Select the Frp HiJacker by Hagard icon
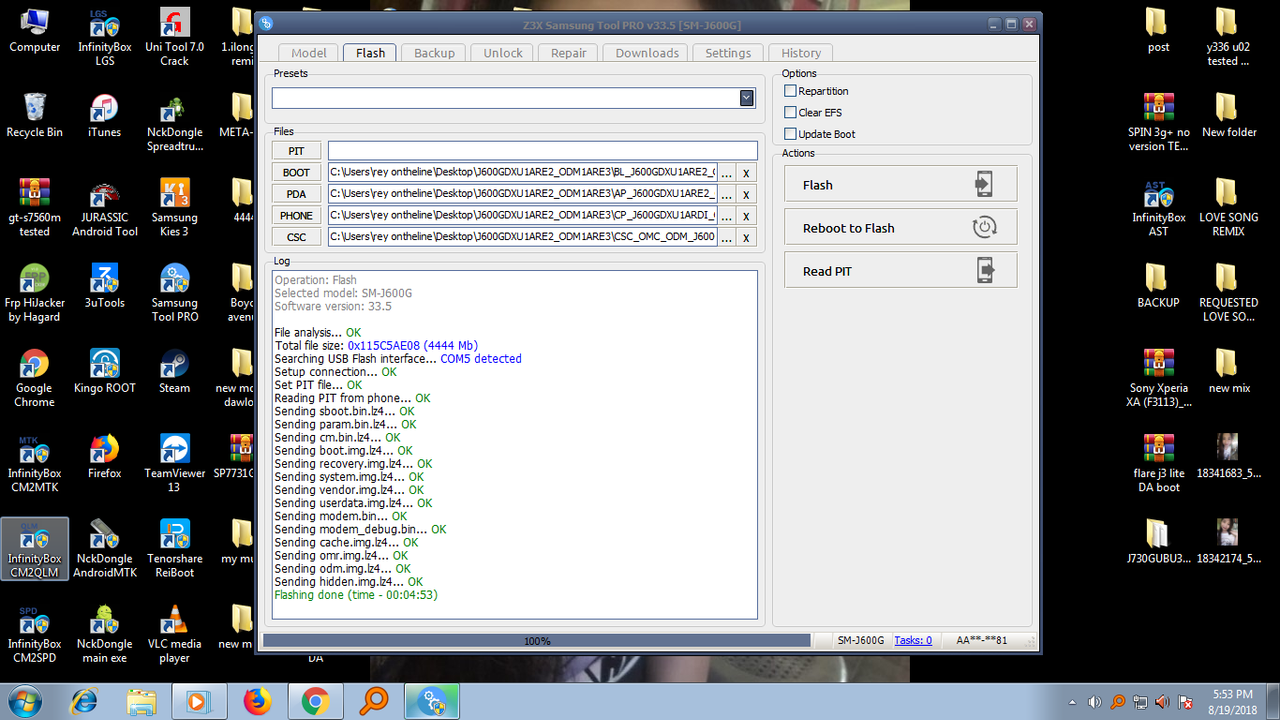The image size is (1280, 720). 35,294
